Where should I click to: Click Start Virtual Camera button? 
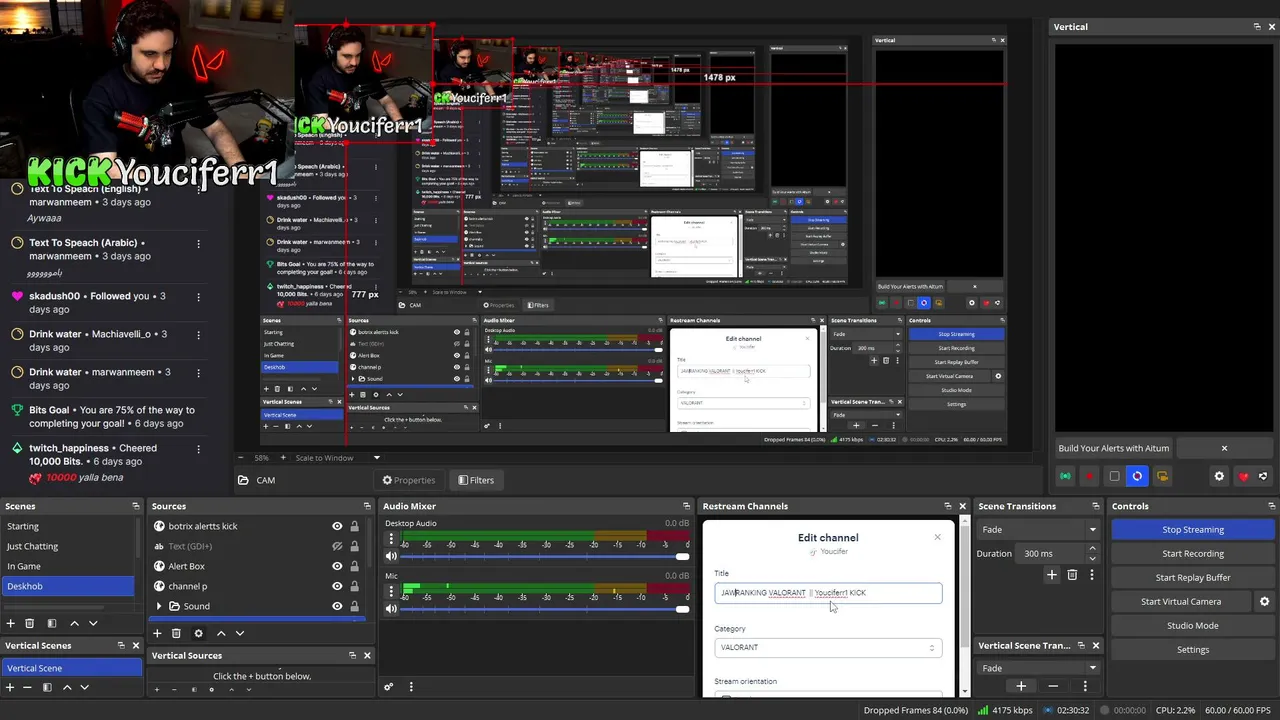pos(1181,602)
